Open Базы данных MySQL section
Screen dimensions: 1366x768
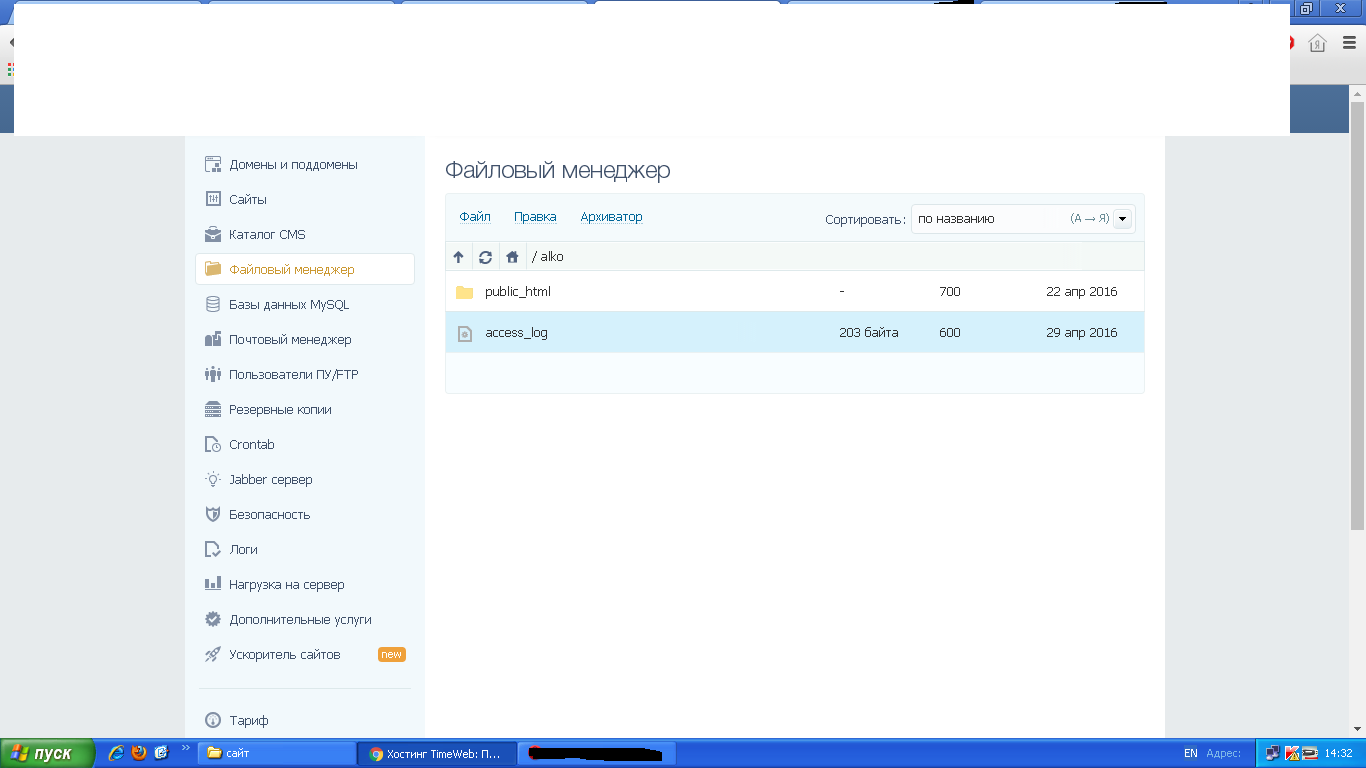coord(288,305)
